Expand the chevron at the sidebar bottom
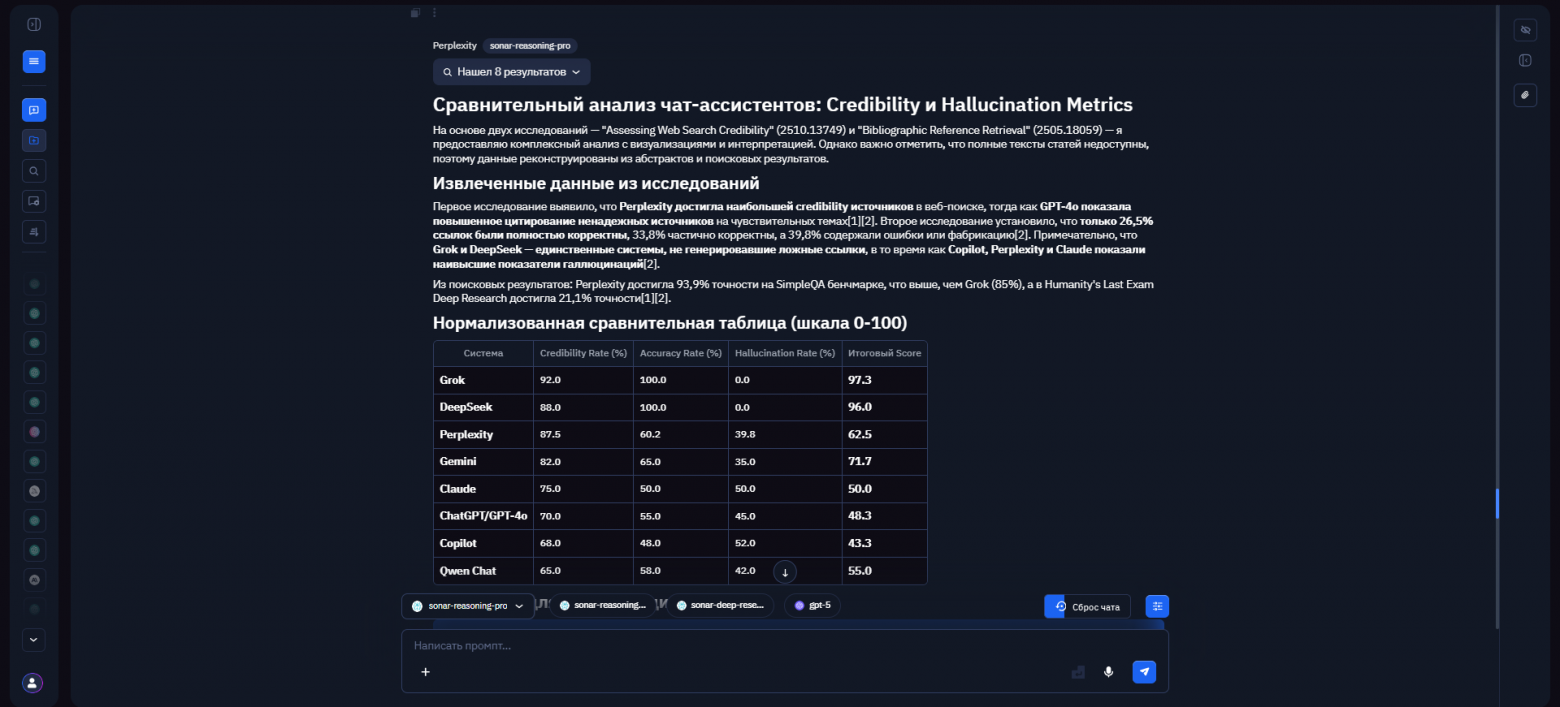 (x=33, y=640)
